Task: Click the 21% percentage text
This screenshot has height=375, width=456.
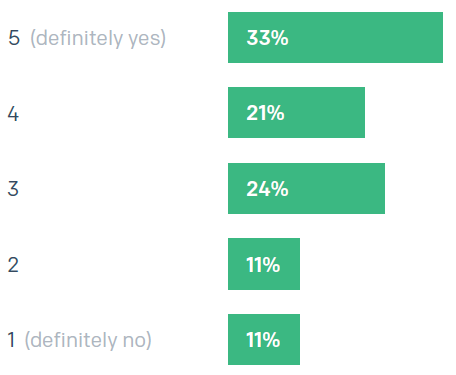Action: click(265, 113)
